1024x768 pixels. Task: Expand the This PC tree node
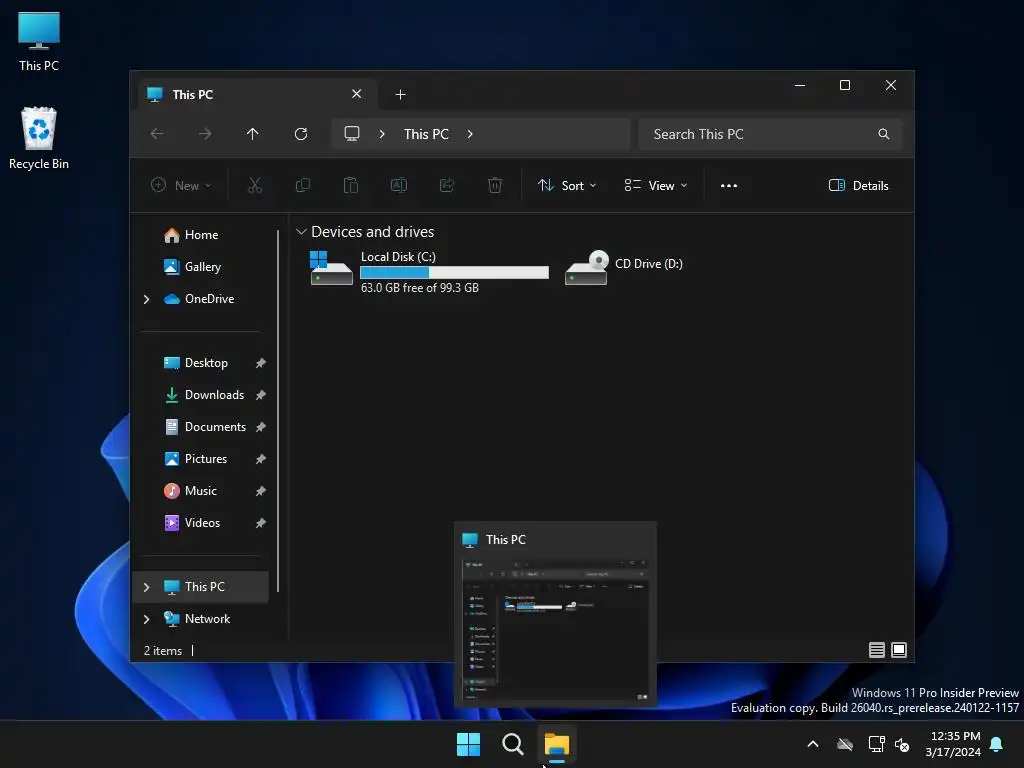pos(146,587)
